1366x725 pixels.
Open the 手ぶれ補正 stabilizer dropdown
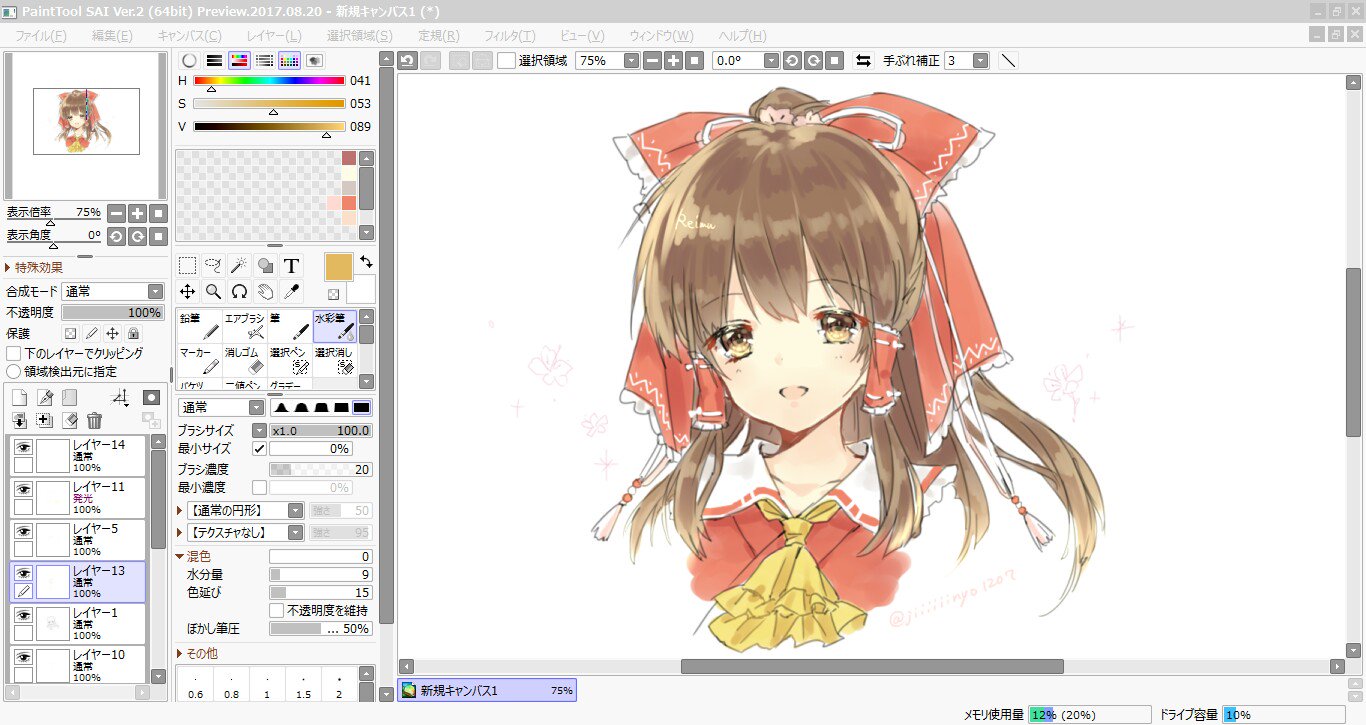tap(966, 60)
